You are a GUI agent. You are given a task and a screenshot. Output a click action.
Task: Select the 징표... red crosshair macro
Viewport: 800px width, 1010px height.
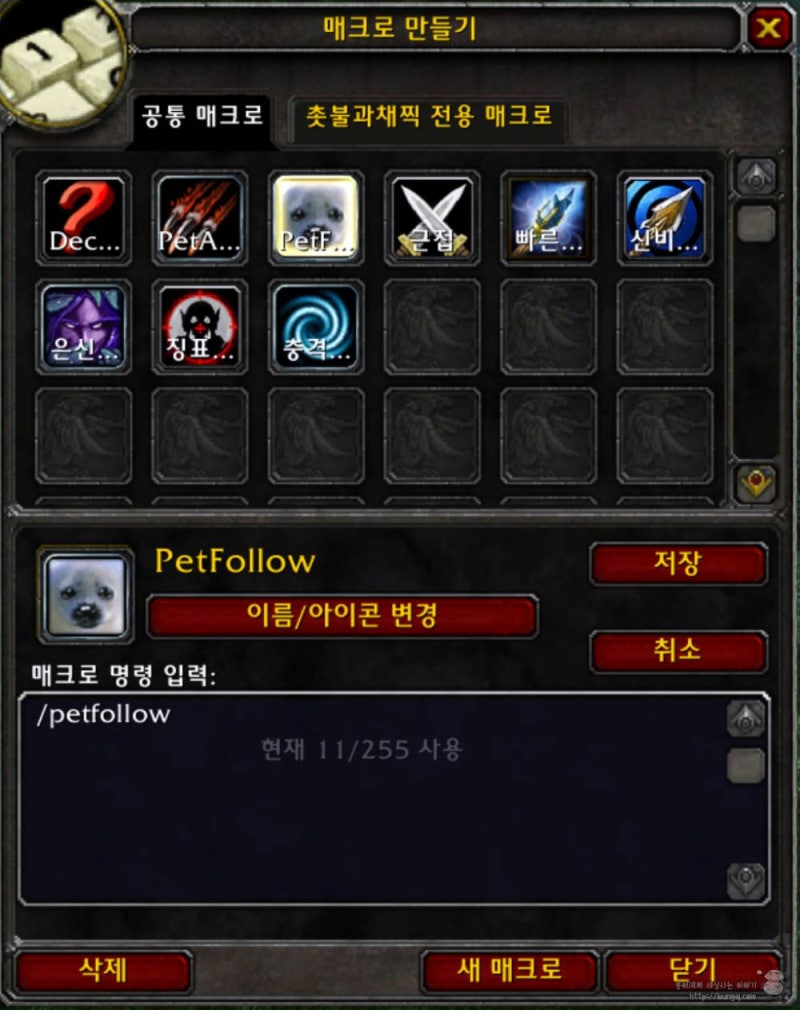click(x=200, y=327)
